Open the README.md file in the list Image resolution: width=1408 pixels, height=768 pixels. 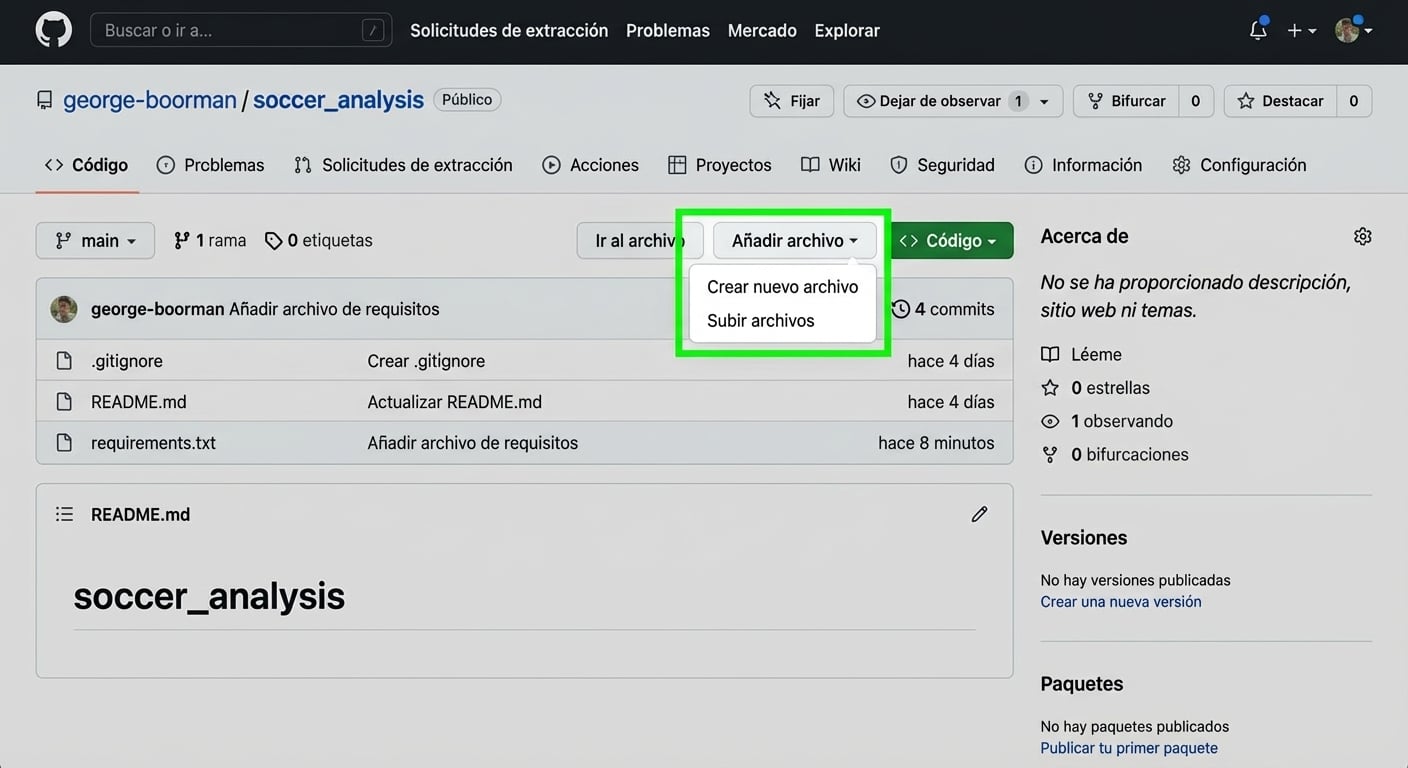[x=139, y=402]
